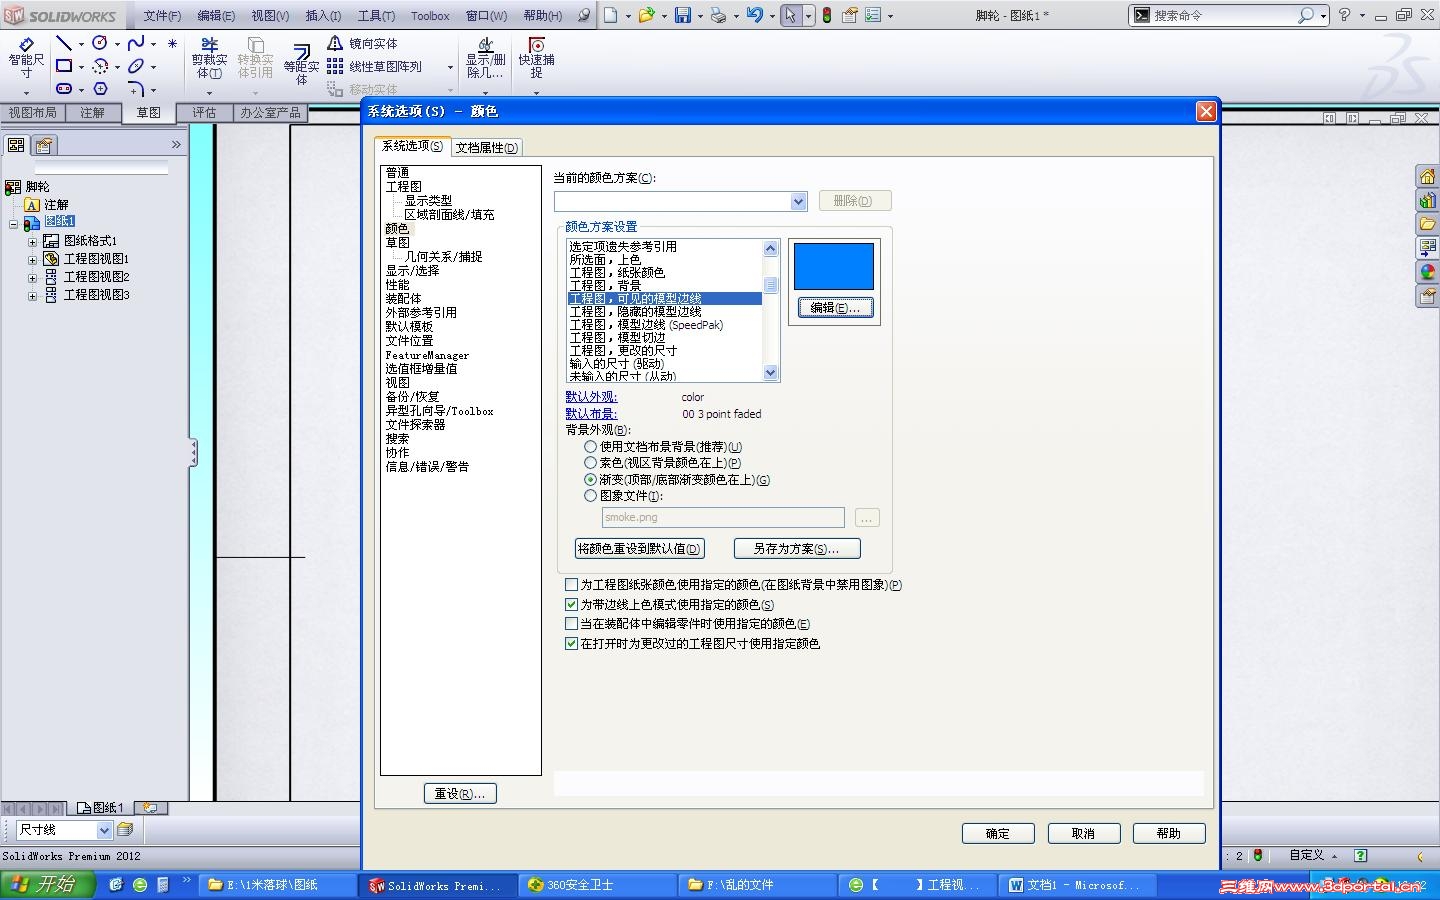Viewport: 1440px width, 900px height.
Task: Open the 360安全卫士 taskbar item
Action: click(598, 885)
